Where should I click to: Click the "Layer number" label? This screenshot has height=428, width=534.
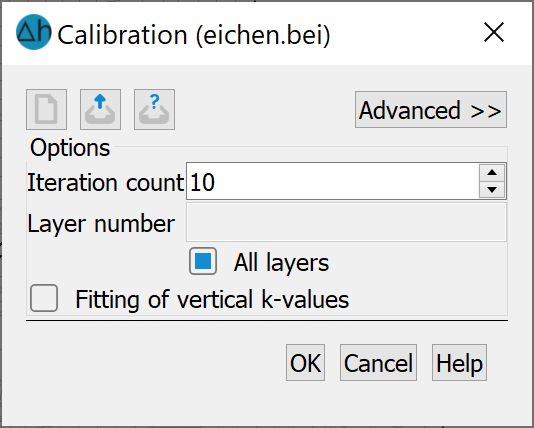tap(101, 224)
